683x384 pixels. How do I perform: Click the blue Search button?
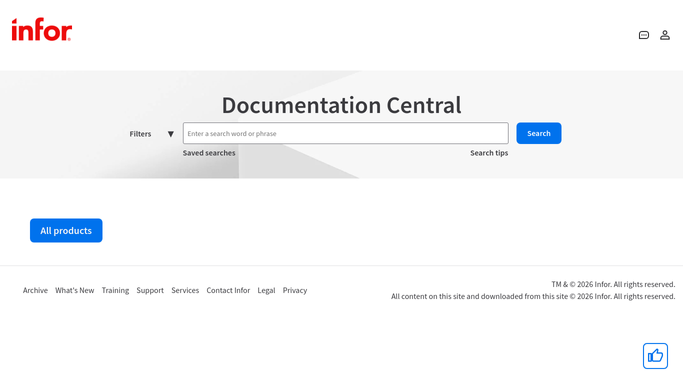539,133
